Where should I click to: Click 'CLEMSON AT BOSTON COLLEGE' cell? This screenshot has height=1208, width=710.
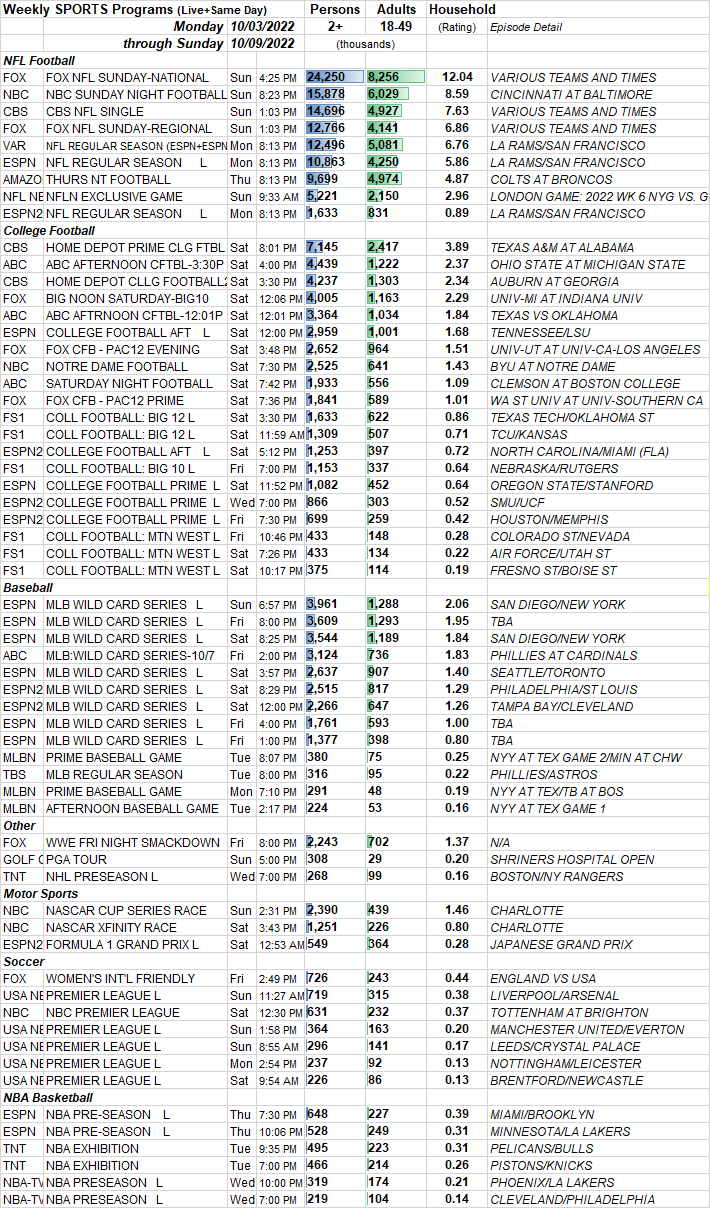pos(578,383)
